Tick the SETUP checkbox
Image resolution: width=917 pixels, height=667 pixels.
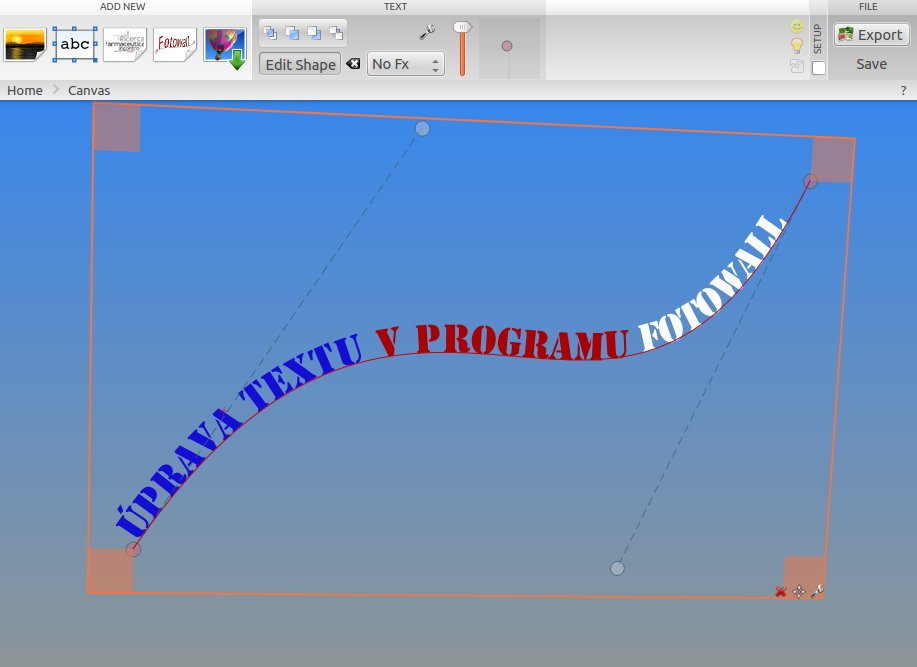coord(819,68)
